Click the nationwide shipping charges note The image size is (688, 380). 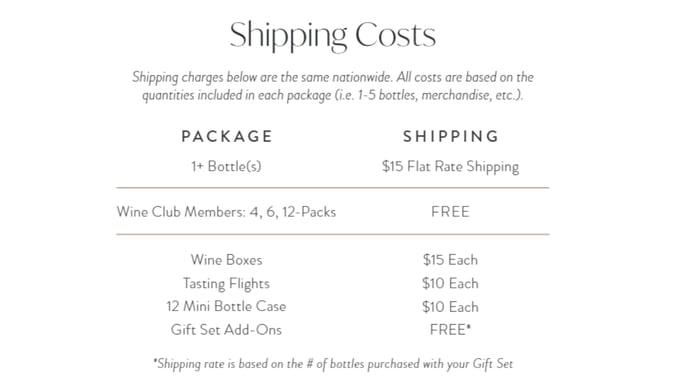(x=333, y=77)
